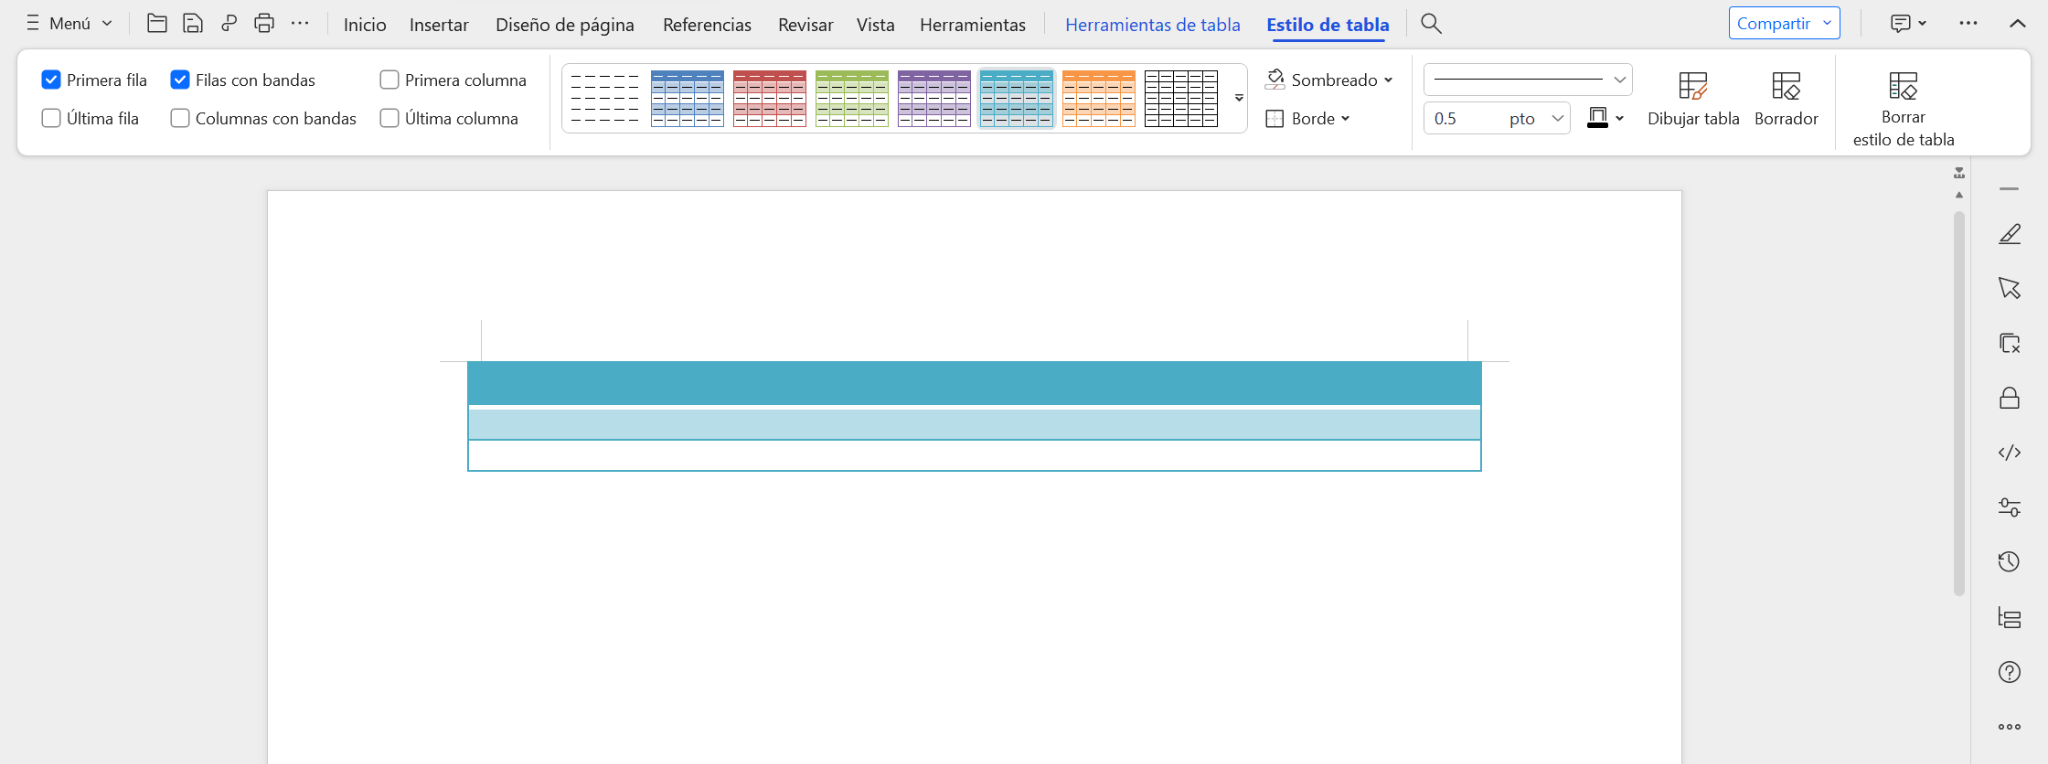Click the teal header row of table
The width and height of the screenshot is (2048, 764).
[974, 383]
